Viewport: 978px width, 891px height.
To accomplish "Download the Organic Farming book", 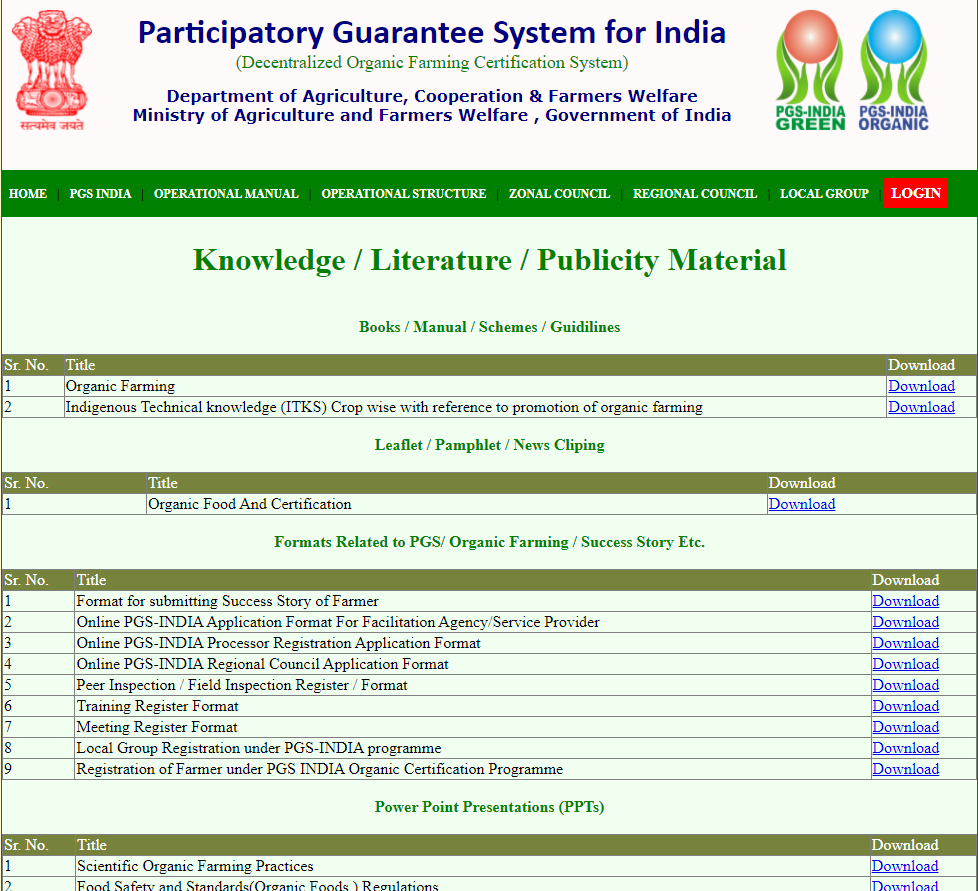I will pyautogui.click(x=921, y=386).
